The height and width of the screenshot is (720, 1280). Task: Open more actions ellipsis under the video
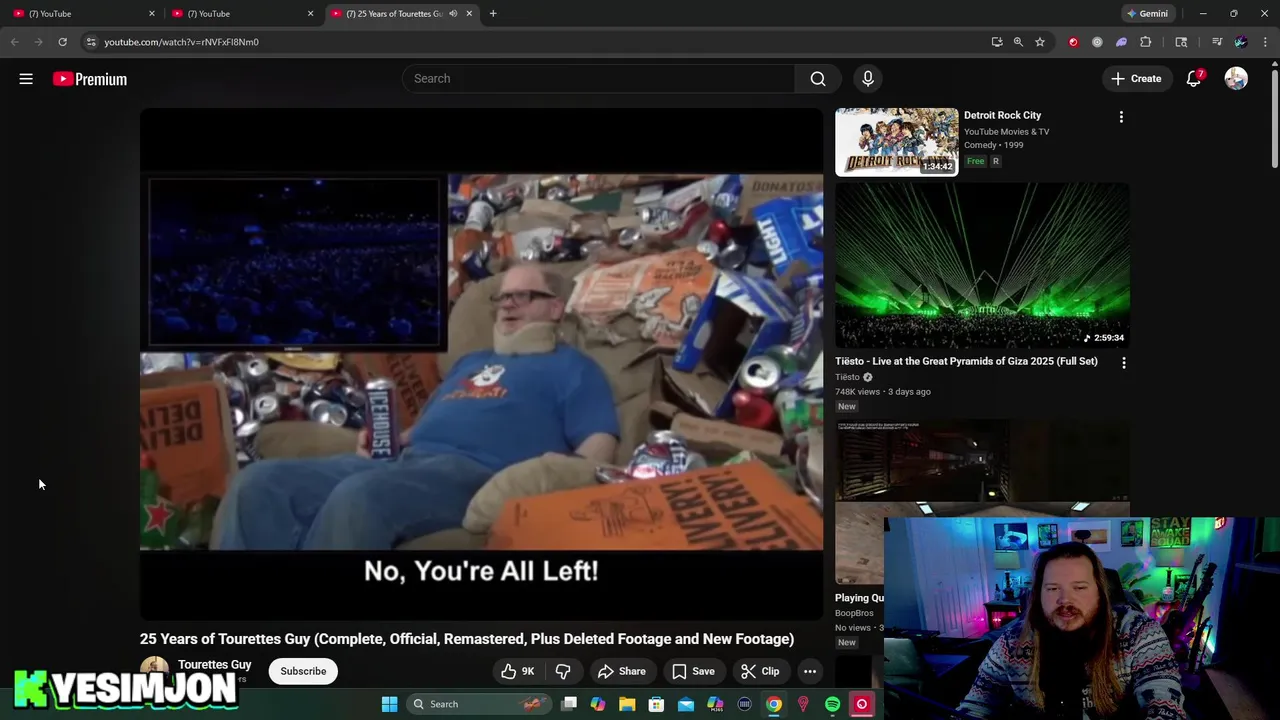pos(810,671)
